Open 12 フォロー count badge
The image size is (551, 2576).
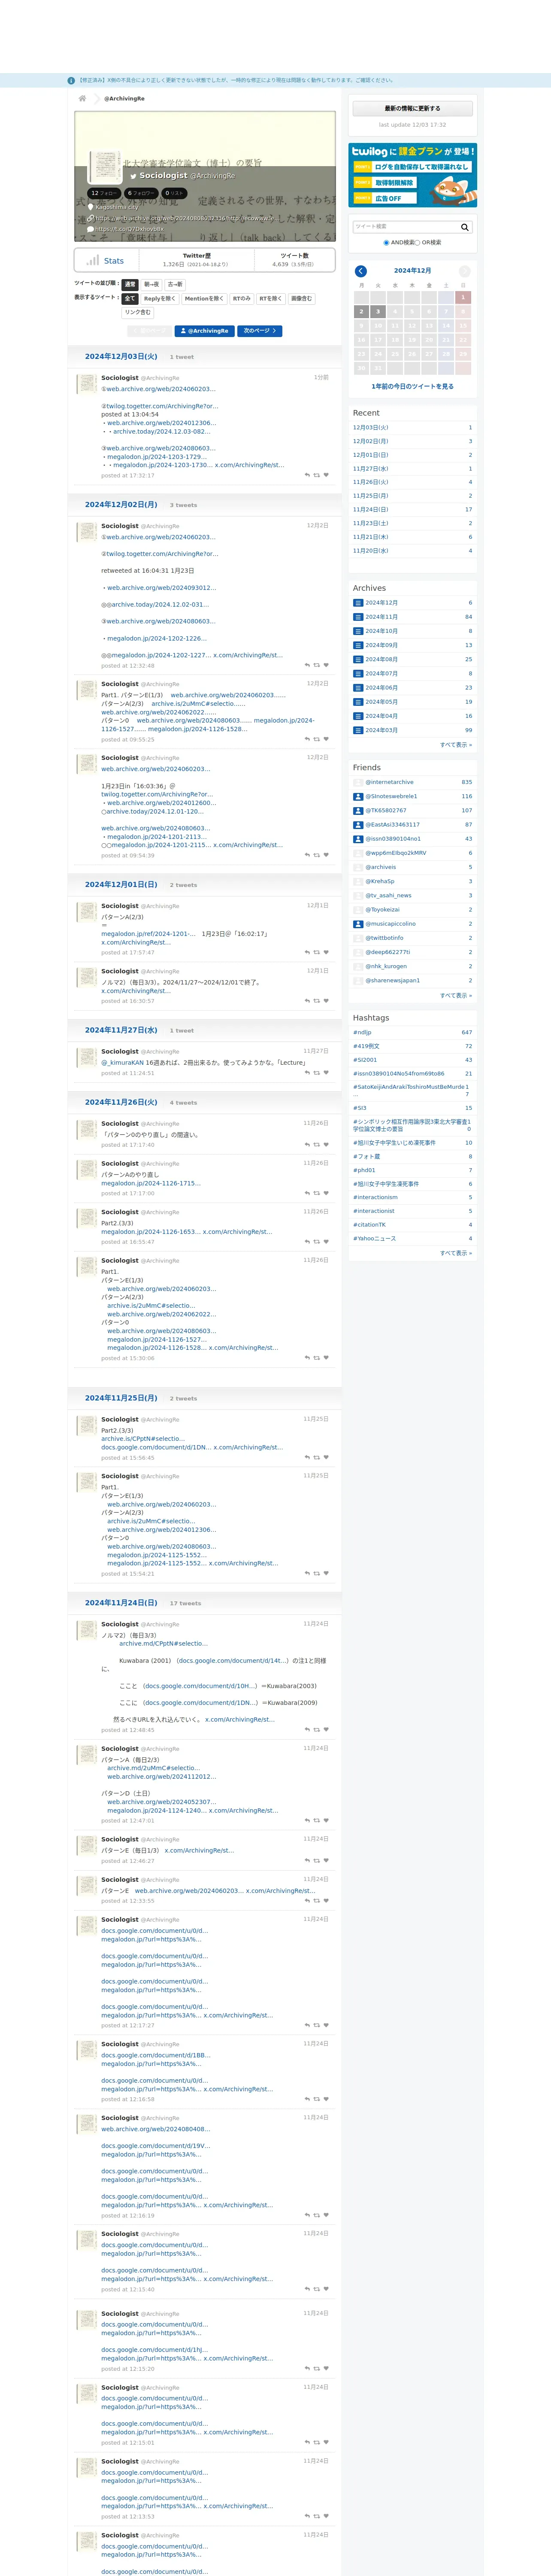point(104,193)
